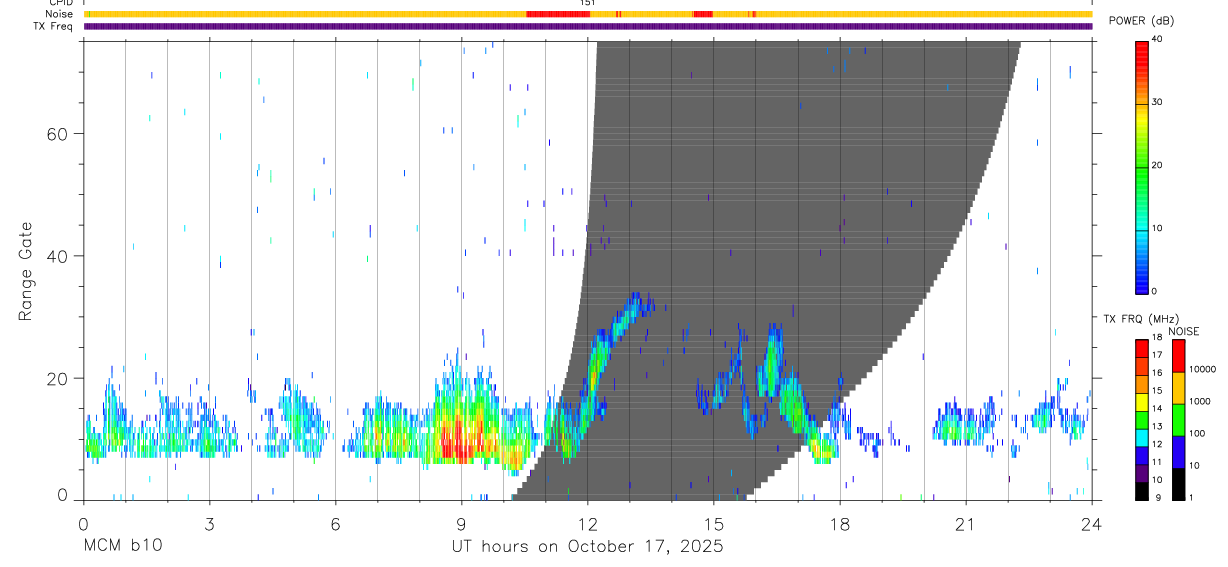Click the CPID value '151'

coord(588,3)
